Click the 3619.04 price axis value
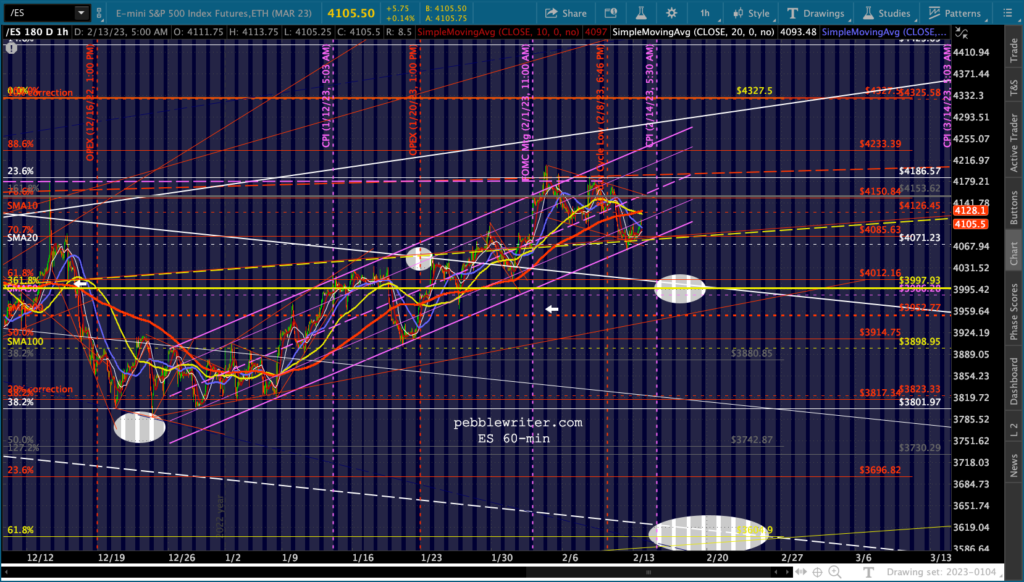 (971, 527)
